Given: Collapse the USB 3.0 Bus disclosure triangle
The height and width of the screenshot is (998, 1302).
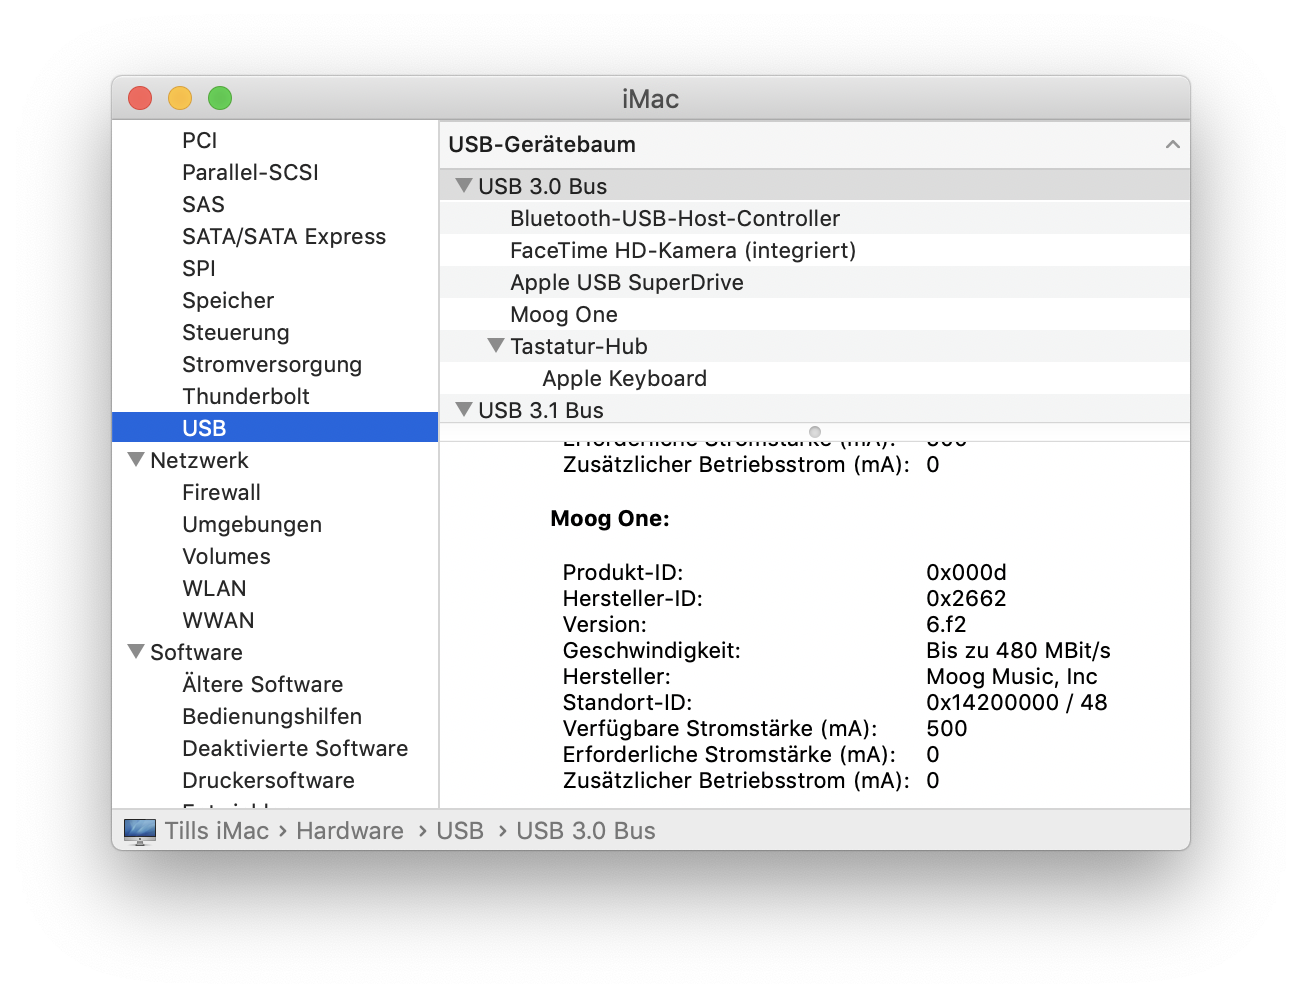Looking at the screenshot, I should tap(463, 186).
